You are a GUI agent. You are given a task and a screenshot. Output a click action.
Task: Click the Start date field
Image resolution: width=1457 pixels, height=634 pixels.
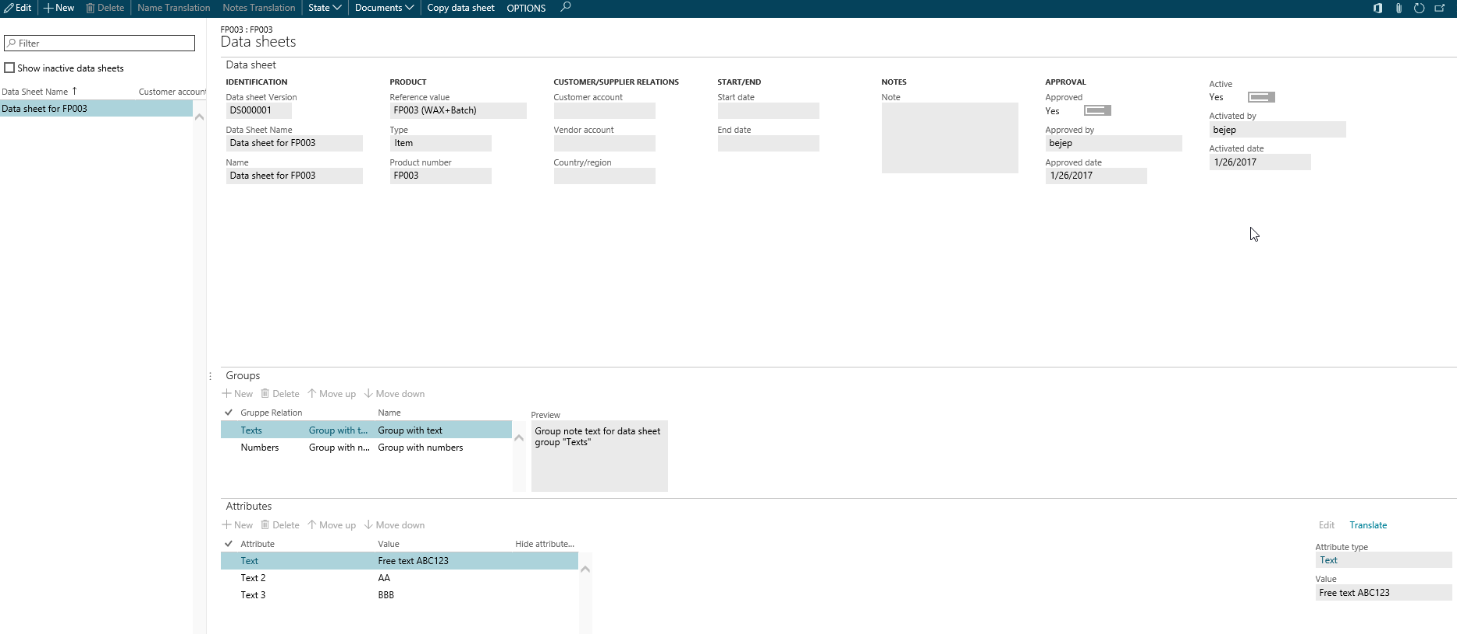tap(769, 111)
